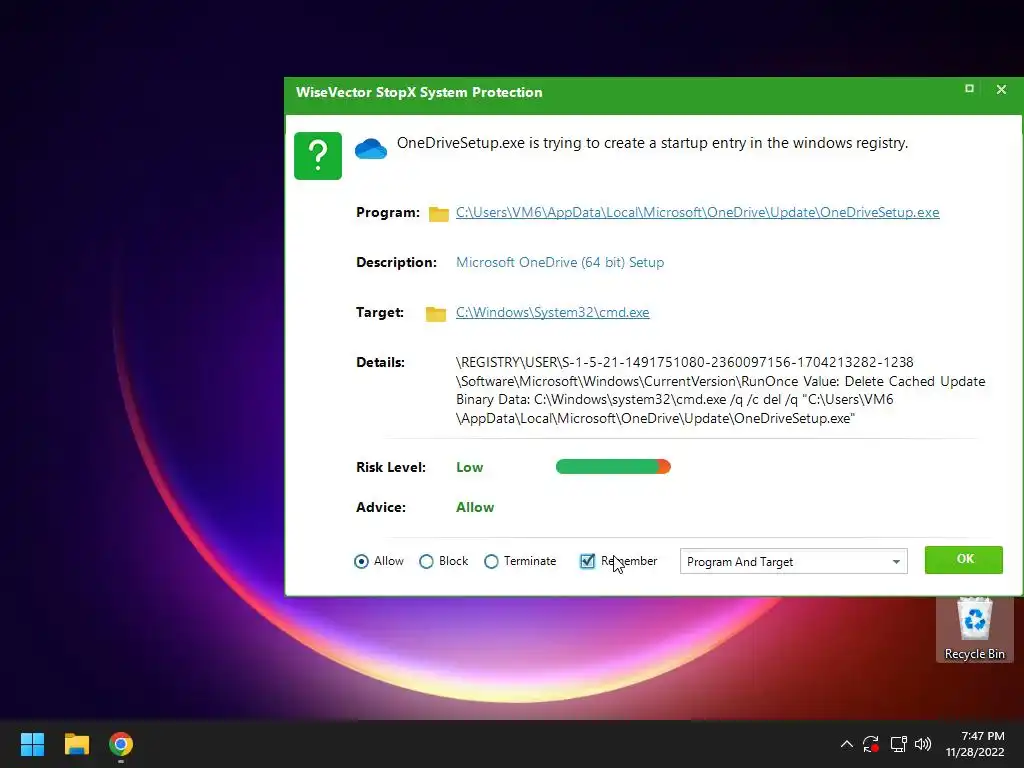Open Google Chrome from the taskbar
Screen dimensions: 1024x768
(x=121, y=744)
